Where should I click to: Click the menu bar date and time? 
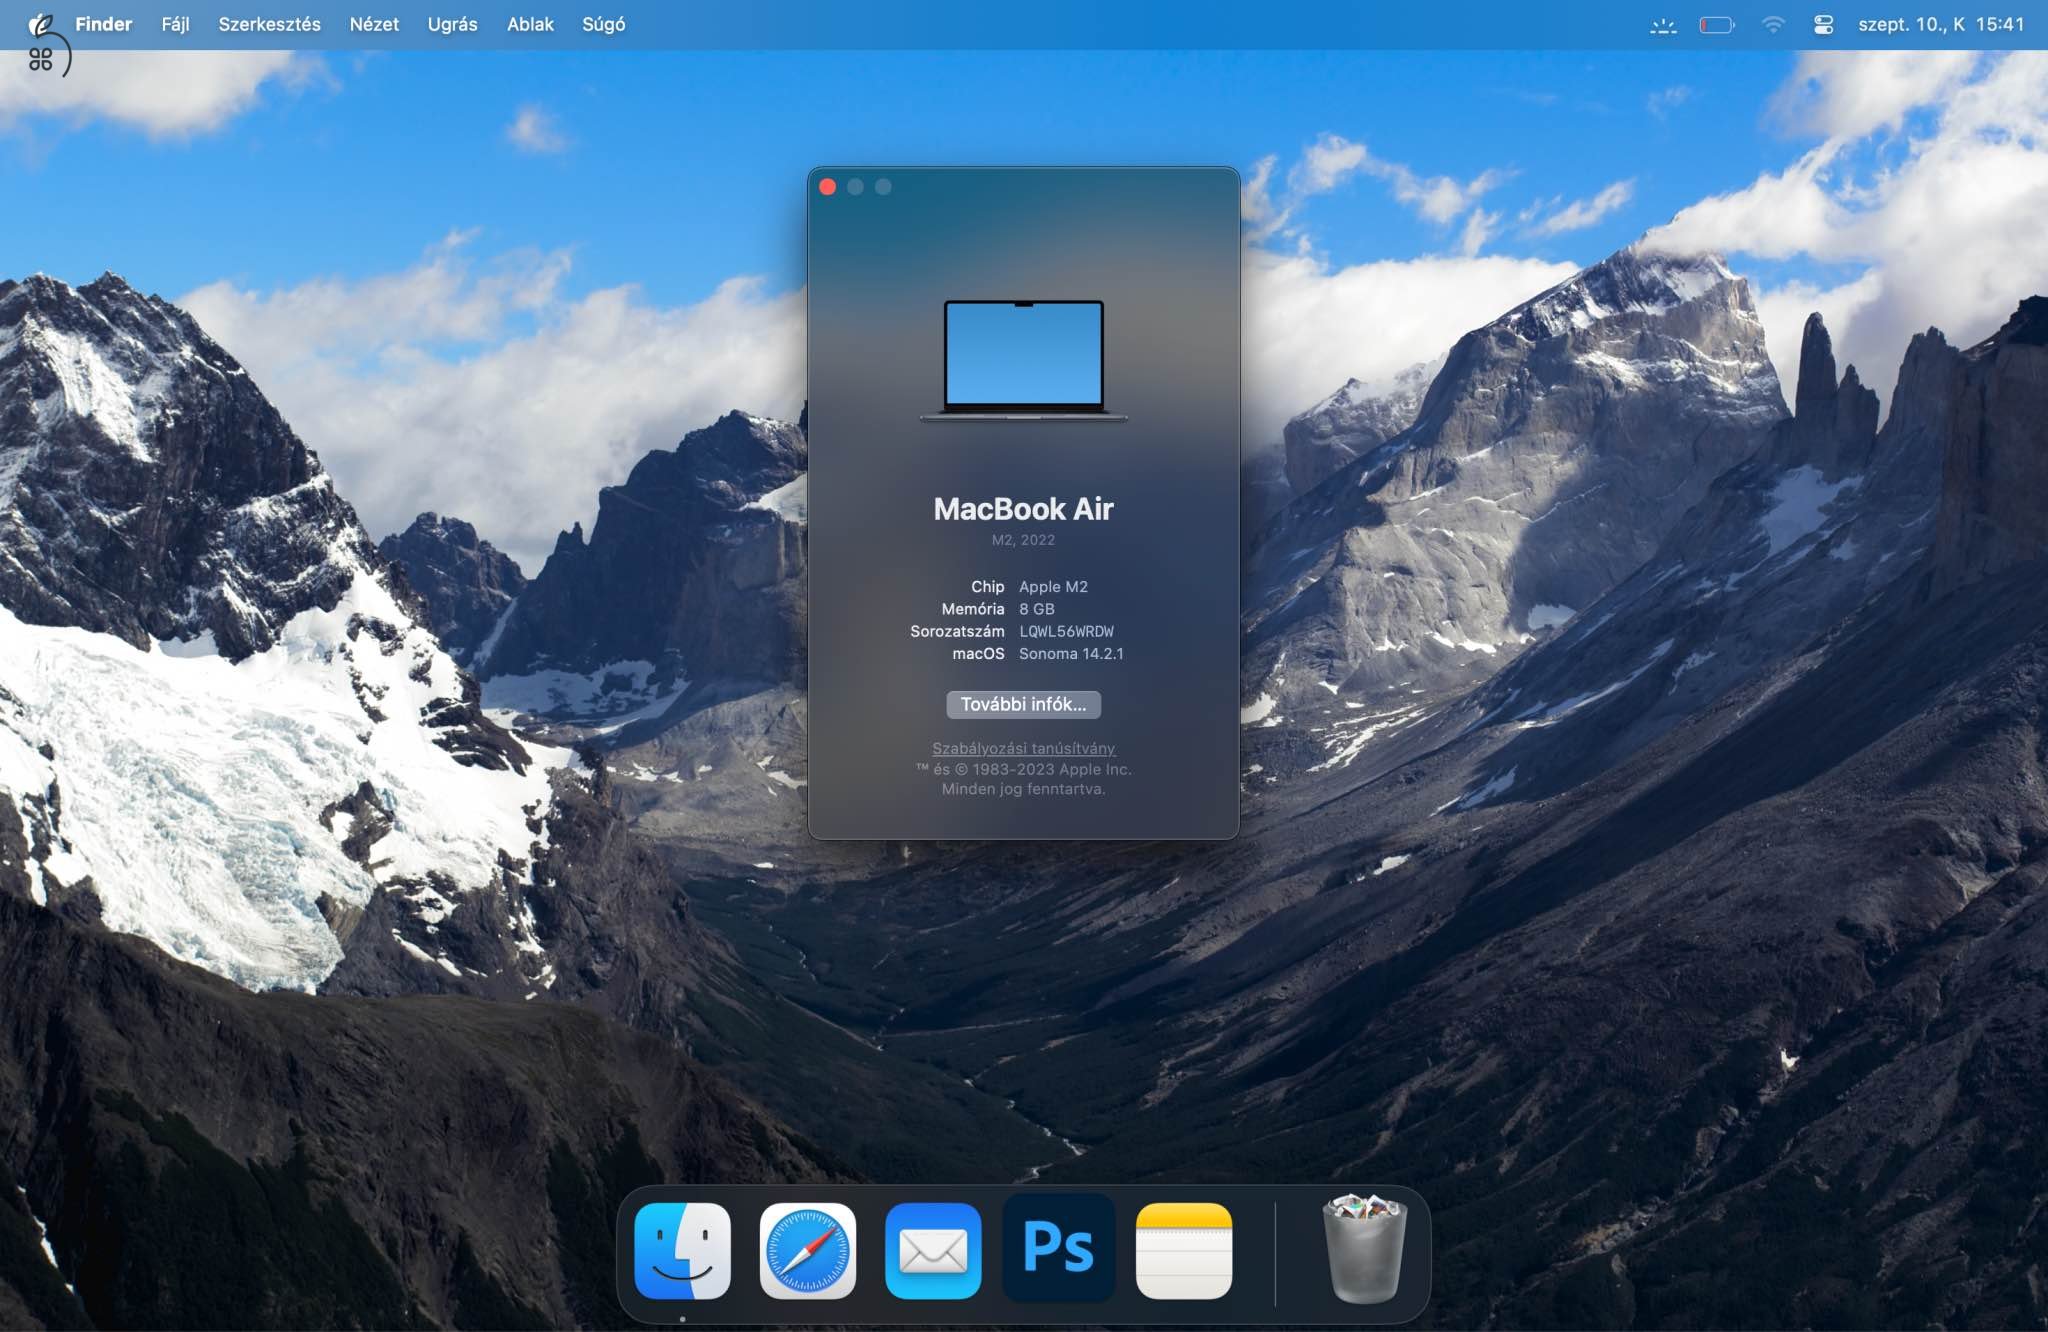point(1941,24)
